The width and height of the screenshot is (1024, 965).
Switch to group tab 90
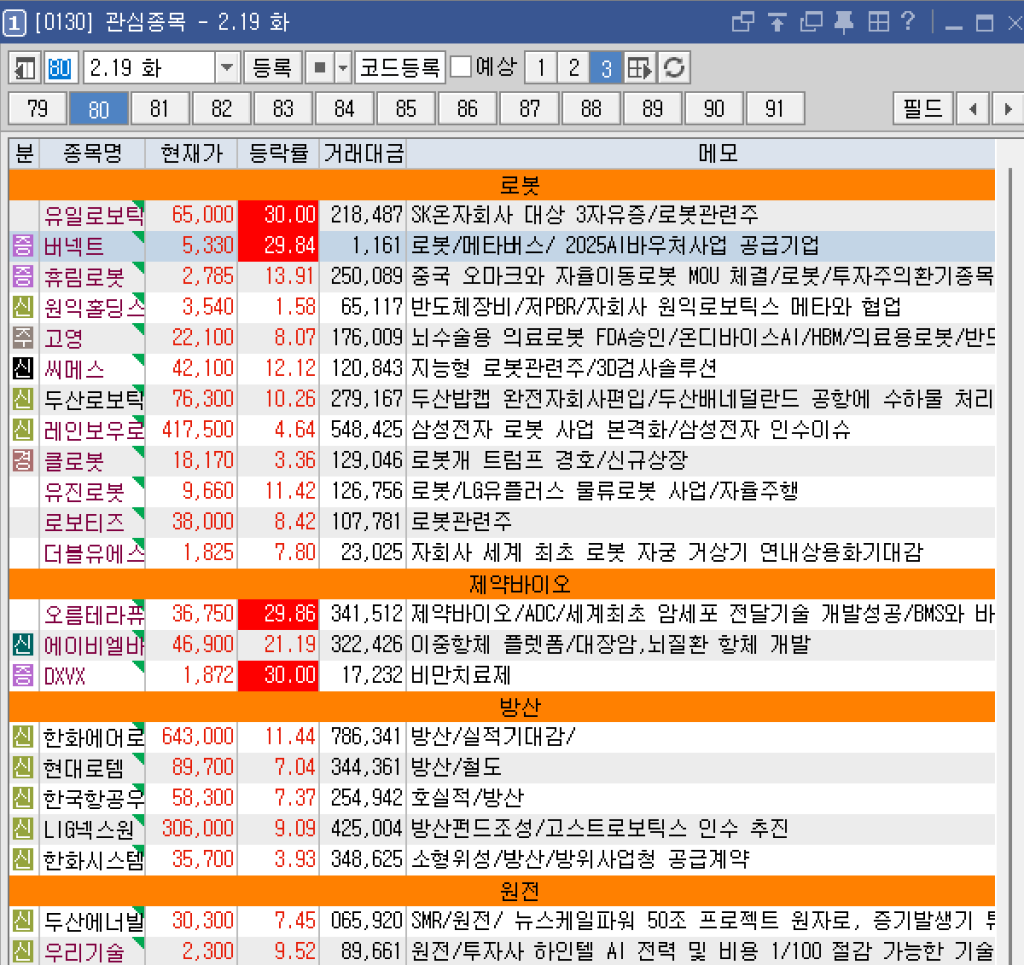714,108
